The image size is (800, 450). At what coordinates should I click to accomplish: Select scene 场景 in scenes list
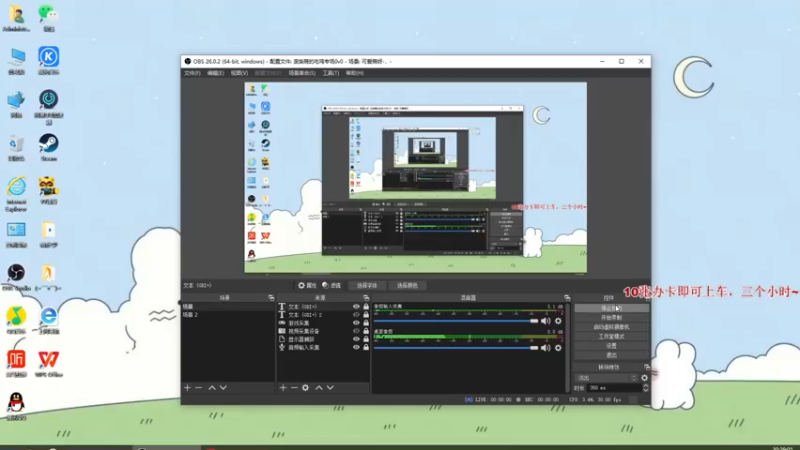point(227,307)
